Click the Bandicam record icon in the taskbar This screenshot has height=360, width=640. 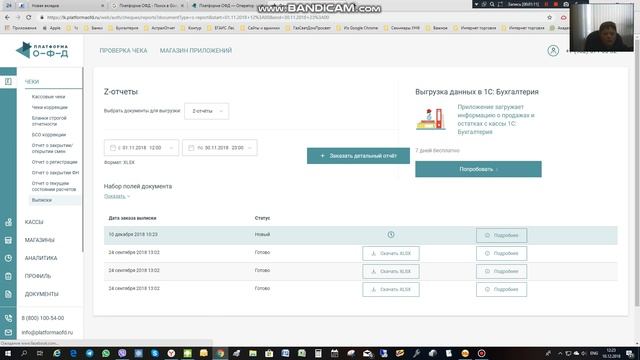(x=481, y=353)
